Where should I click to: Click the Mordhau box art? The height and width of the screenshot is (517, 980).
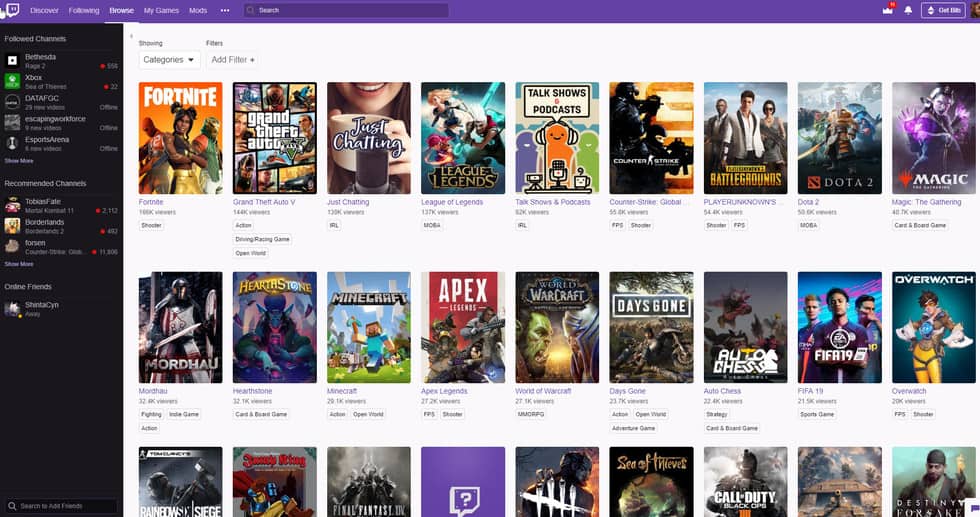click(x=181, y=327)
